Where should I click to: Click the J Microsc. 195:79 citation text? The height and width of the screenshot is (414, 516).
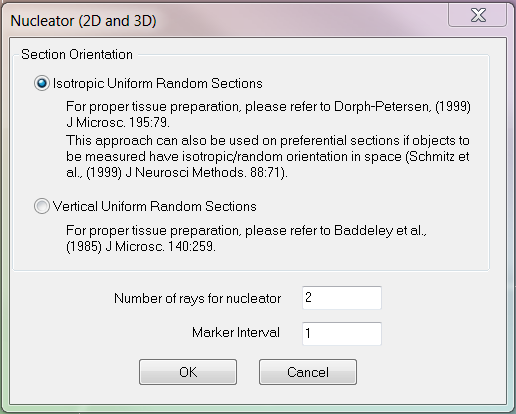(118, 122)
